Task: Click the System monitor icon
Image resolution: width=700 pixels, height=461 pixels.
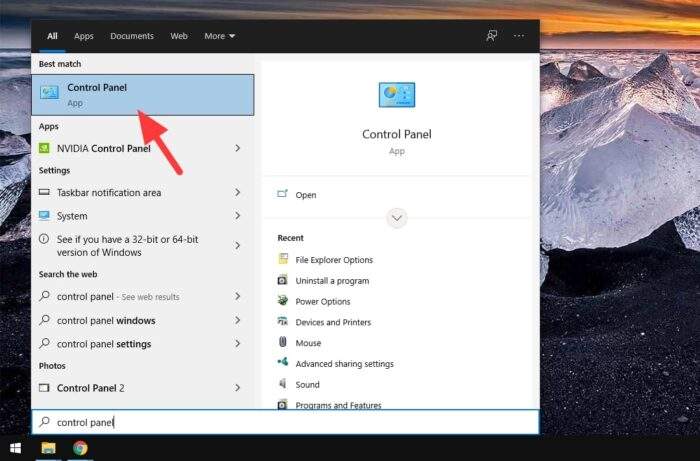Action: (x=44, y=216)
